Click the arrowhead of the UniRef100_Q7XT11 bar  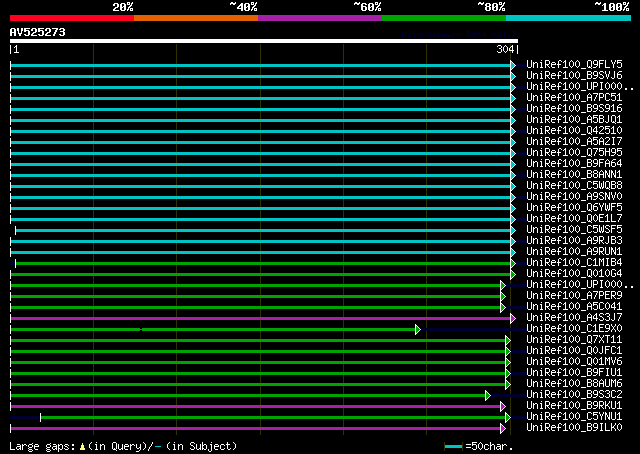tap(508, 340)
